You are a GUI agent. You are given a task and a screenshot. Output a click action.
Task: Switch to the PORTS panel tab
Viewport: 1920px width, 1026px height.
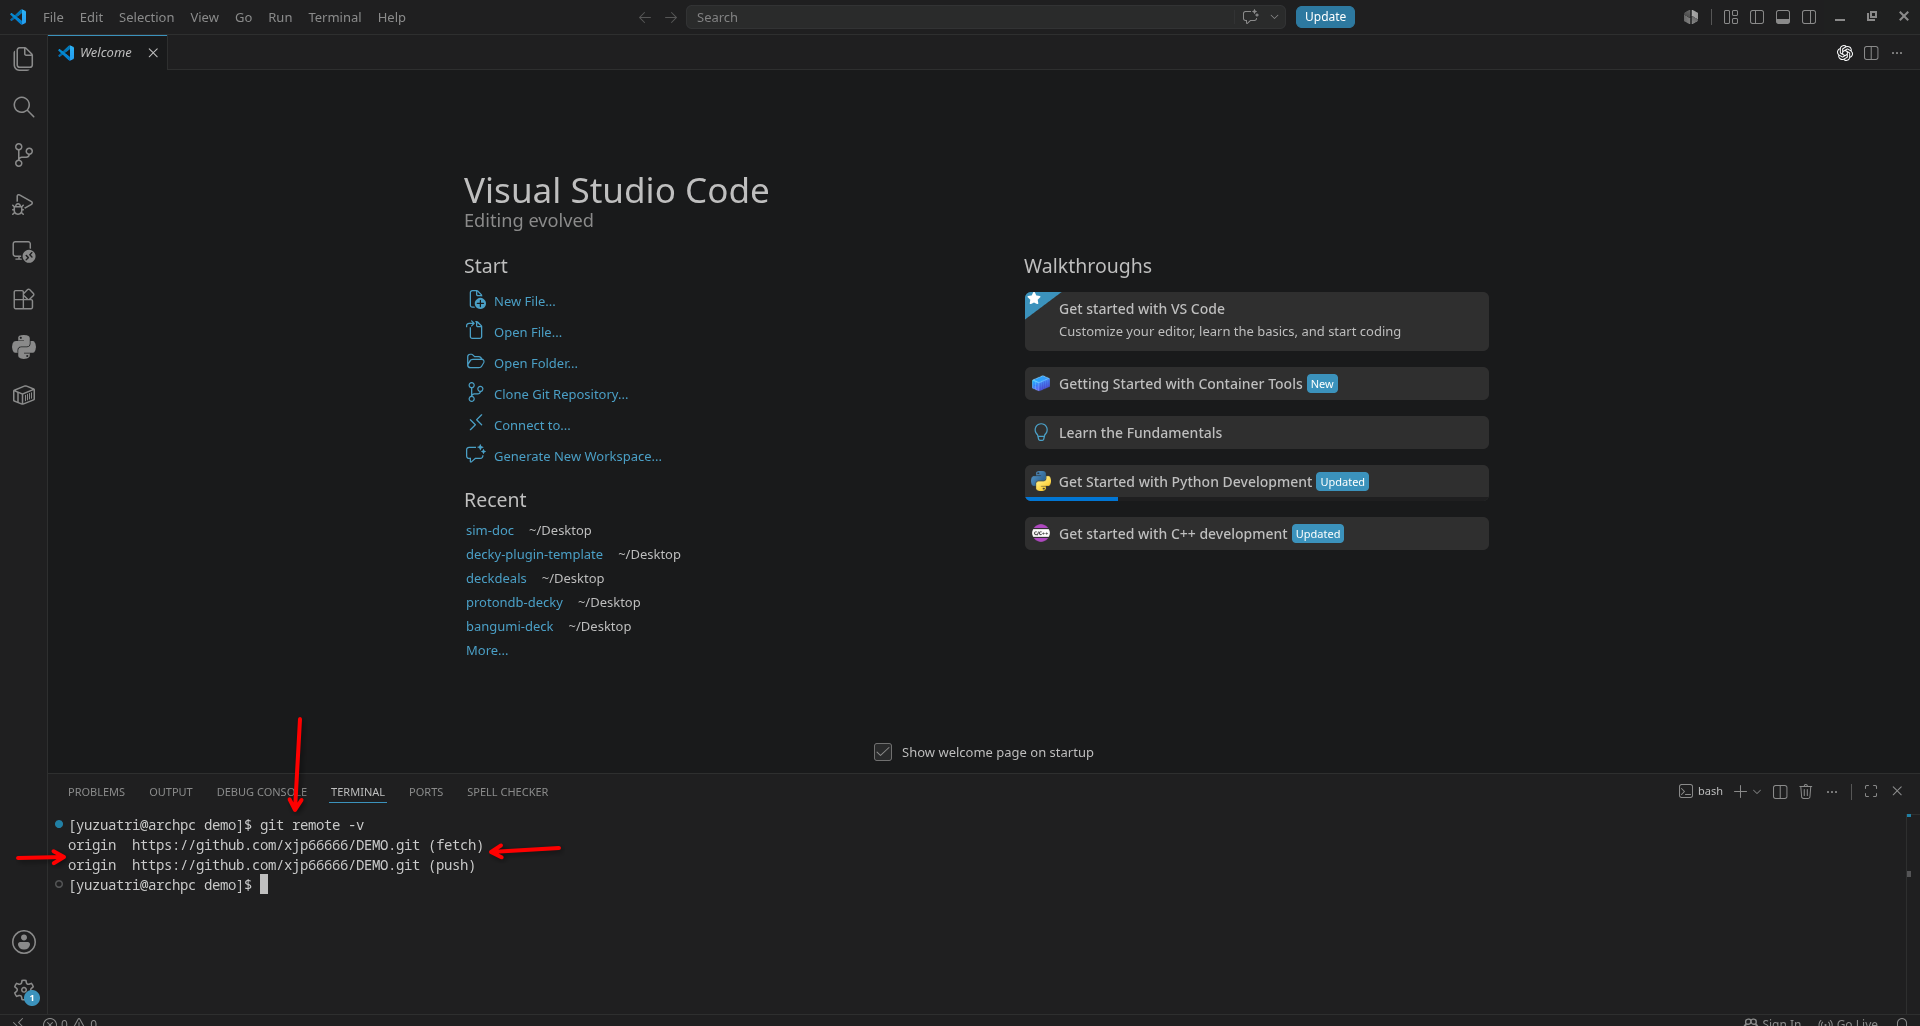click(x=426, y=792)
